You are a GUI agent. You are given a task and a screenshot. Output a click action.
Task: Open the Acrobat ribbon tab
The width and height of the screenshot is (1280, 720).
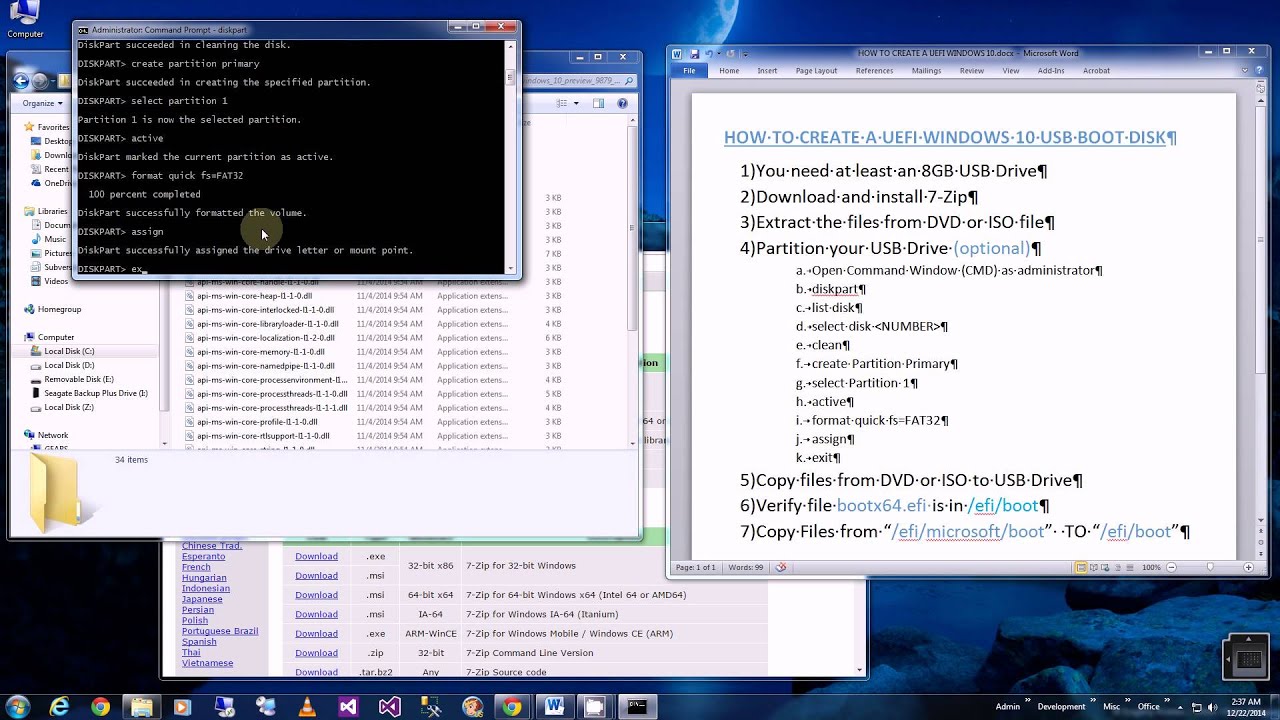[x=1096, y=71]
